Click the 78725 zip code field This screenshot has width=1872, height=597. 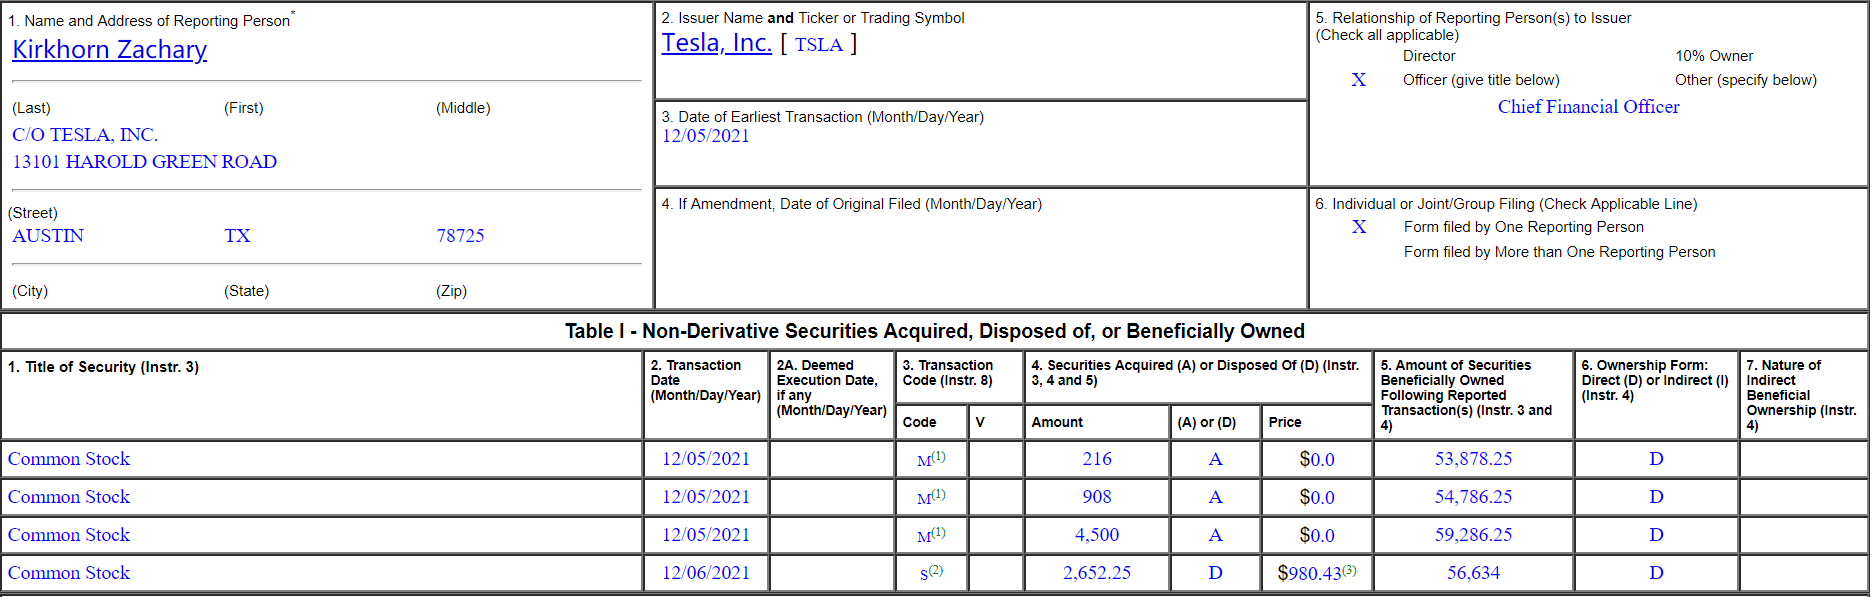(x=460, y=236)
